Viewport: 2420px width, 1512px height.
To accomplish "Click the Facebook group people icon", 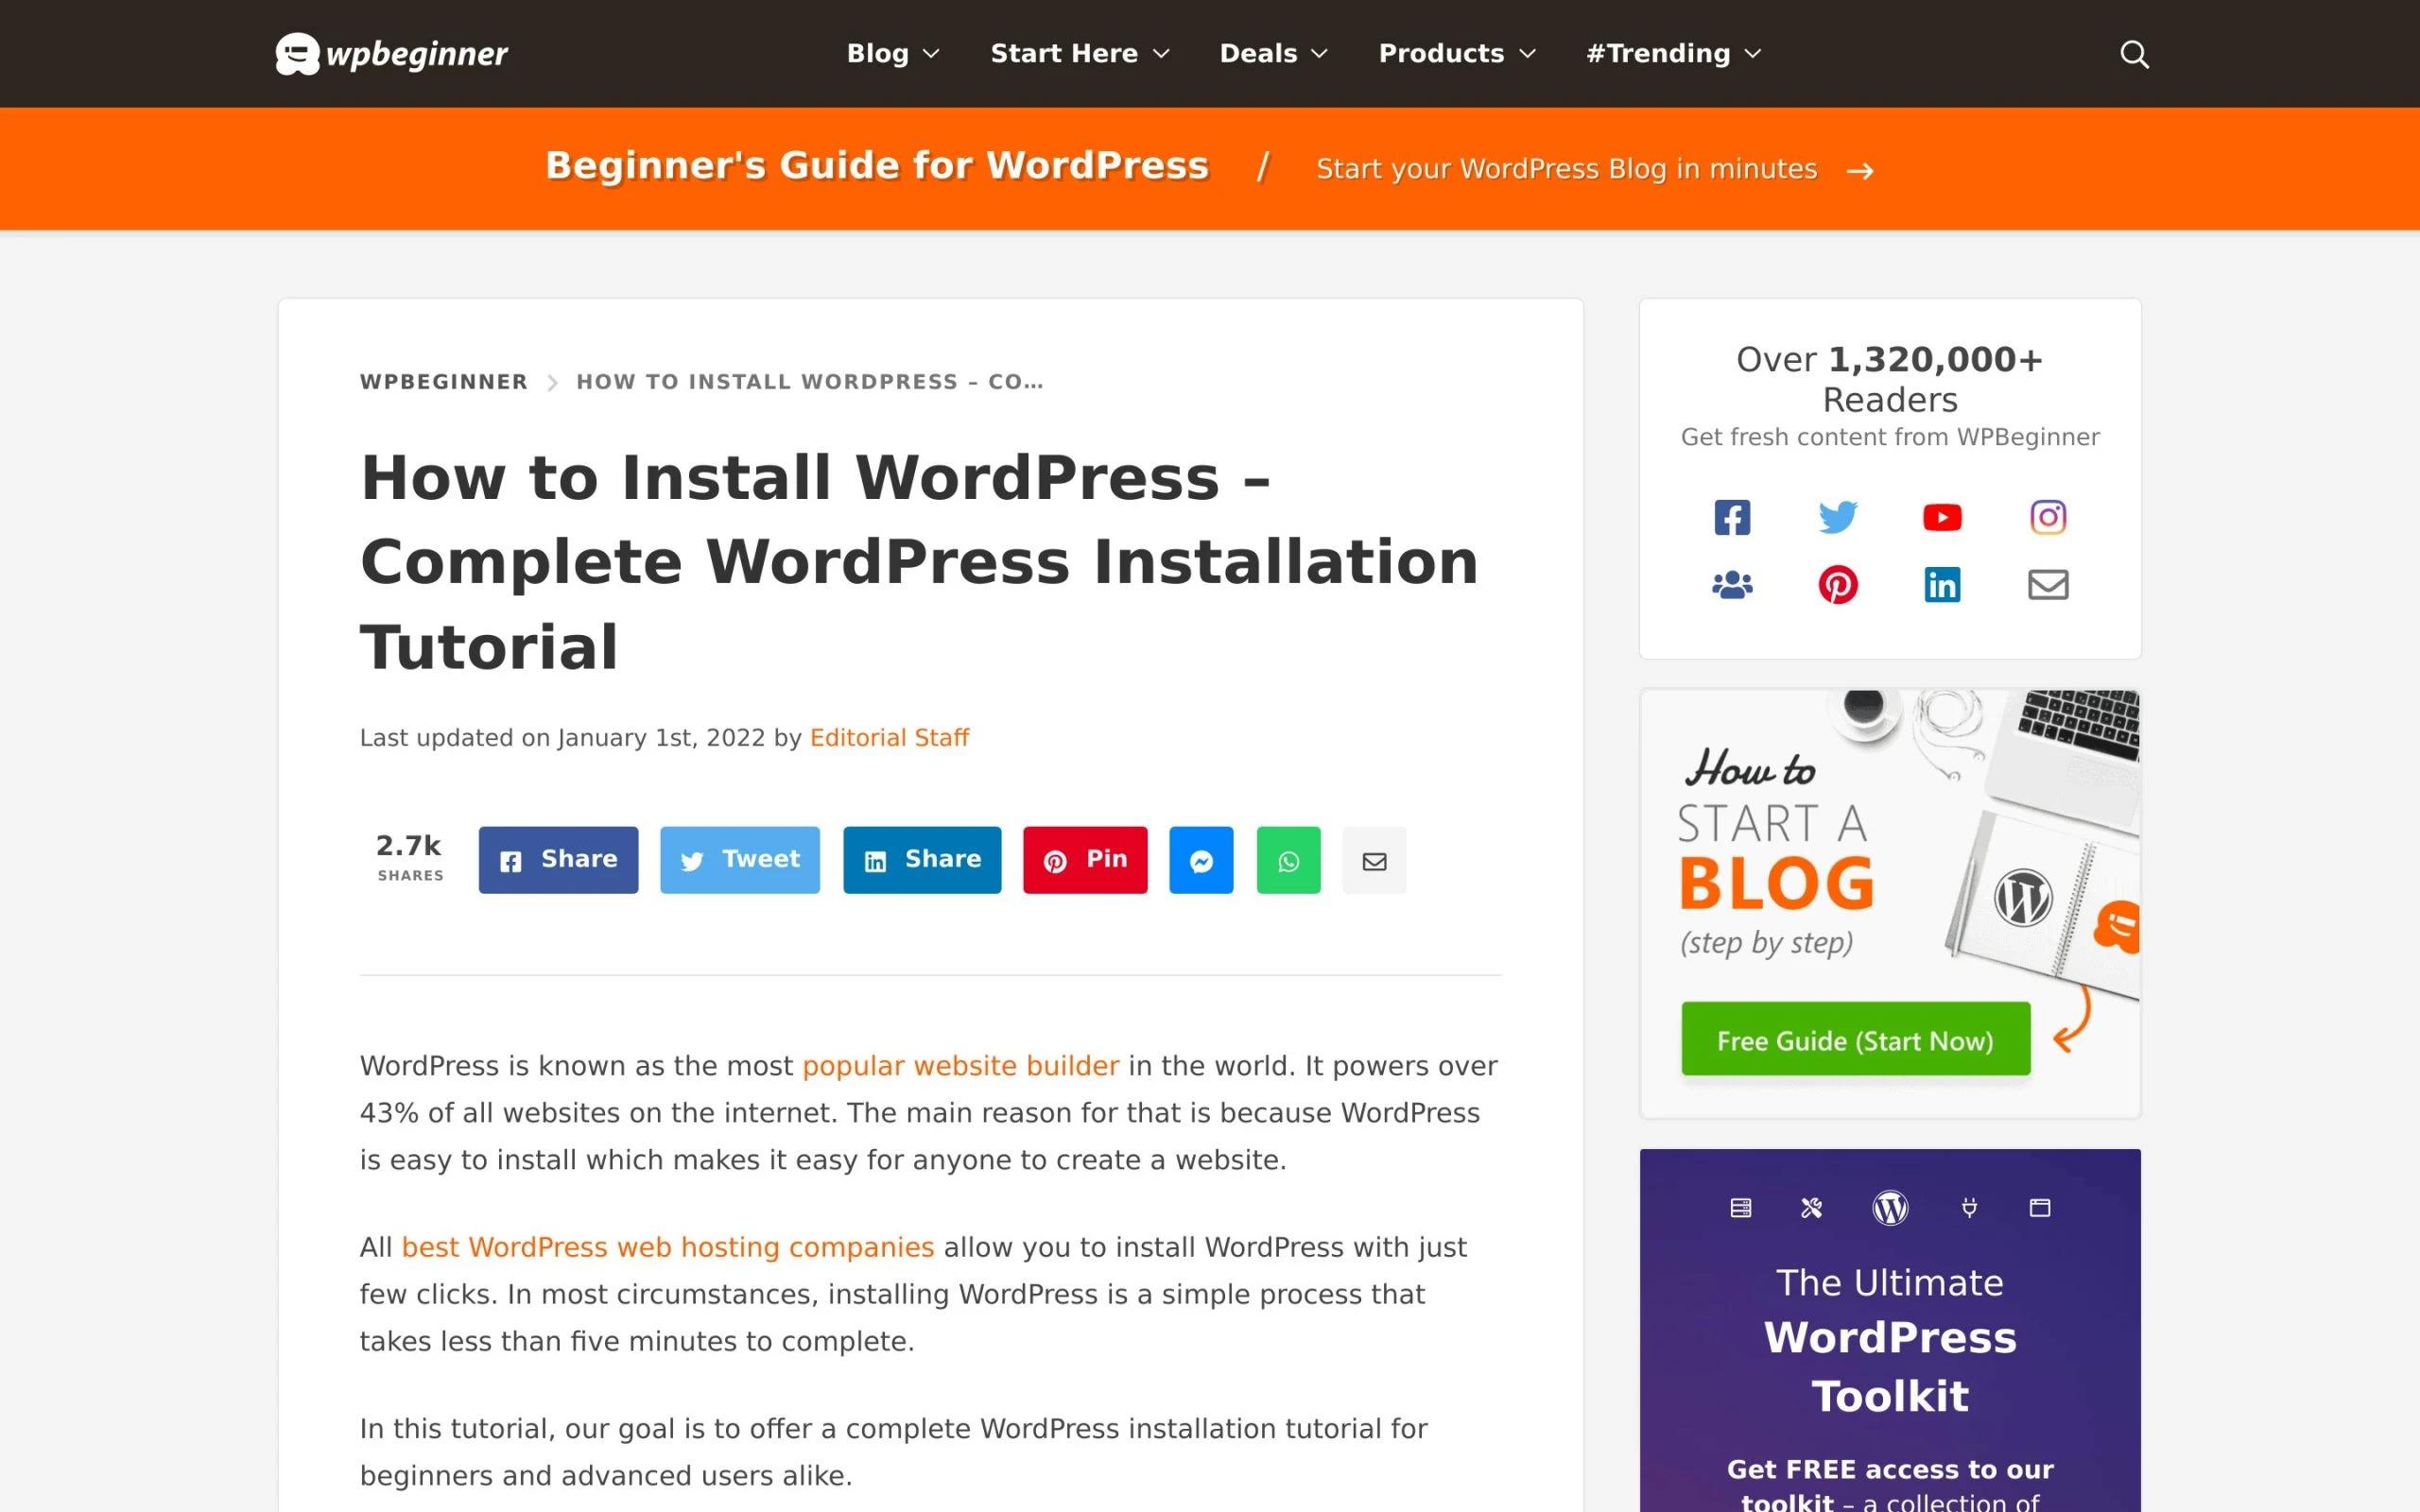I will click(x=1732, y=585).
